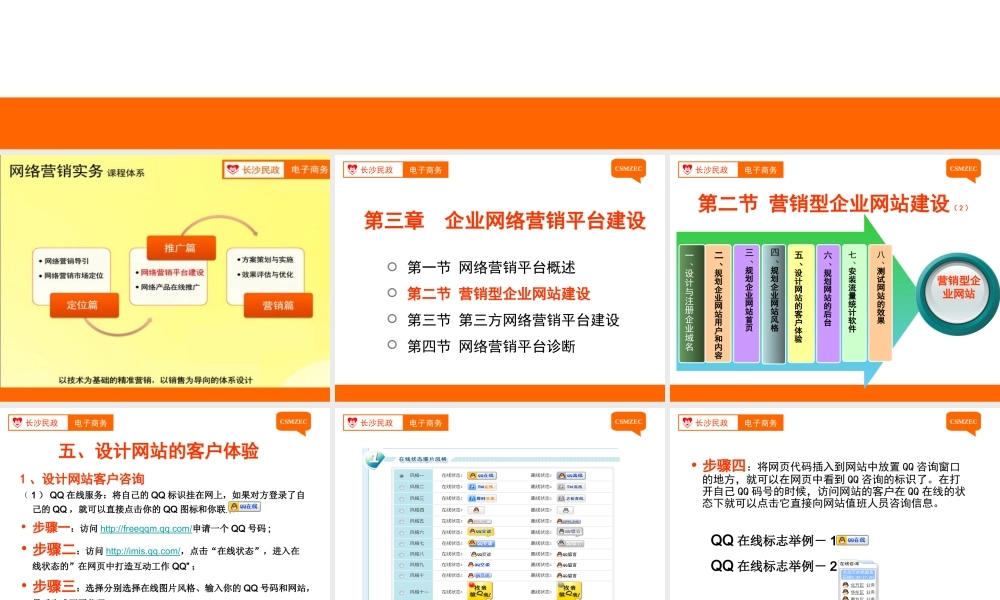Click the QQ在线 badge next to 举例-1
Viewport: 1000px width, 600px height.
point(853,539)
